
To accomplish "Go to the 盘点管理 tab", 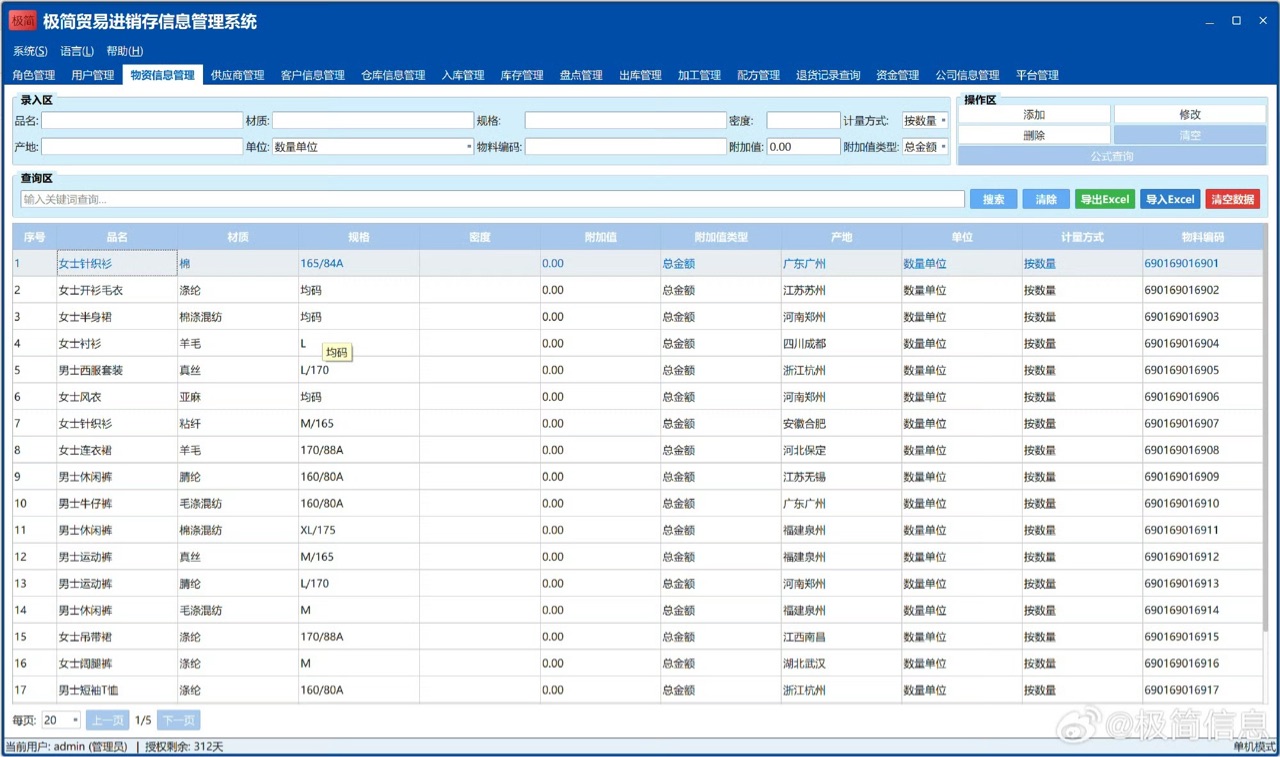I will [x=581, y=75].
